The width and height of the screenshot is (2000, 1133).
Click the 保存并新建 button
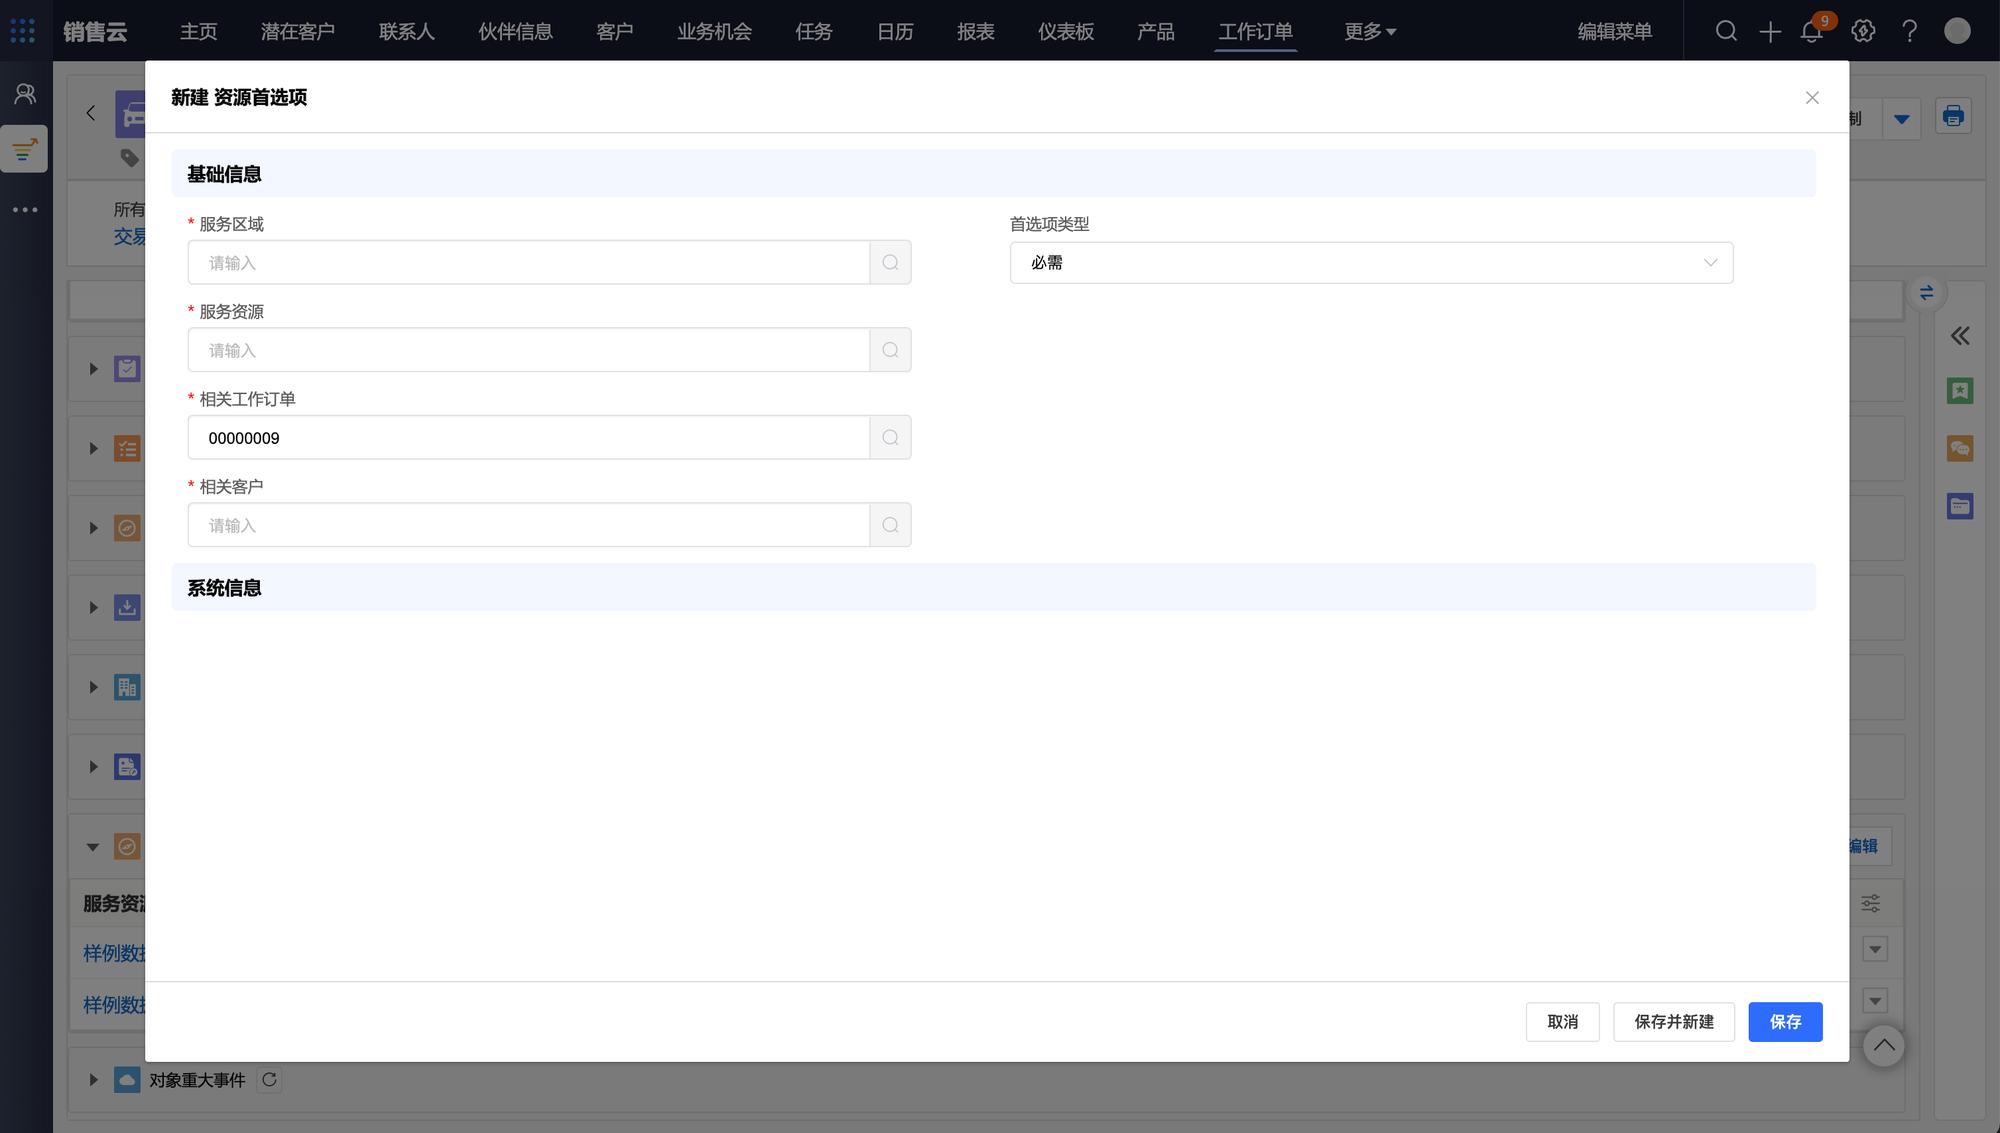[x=1673, y=1022]
